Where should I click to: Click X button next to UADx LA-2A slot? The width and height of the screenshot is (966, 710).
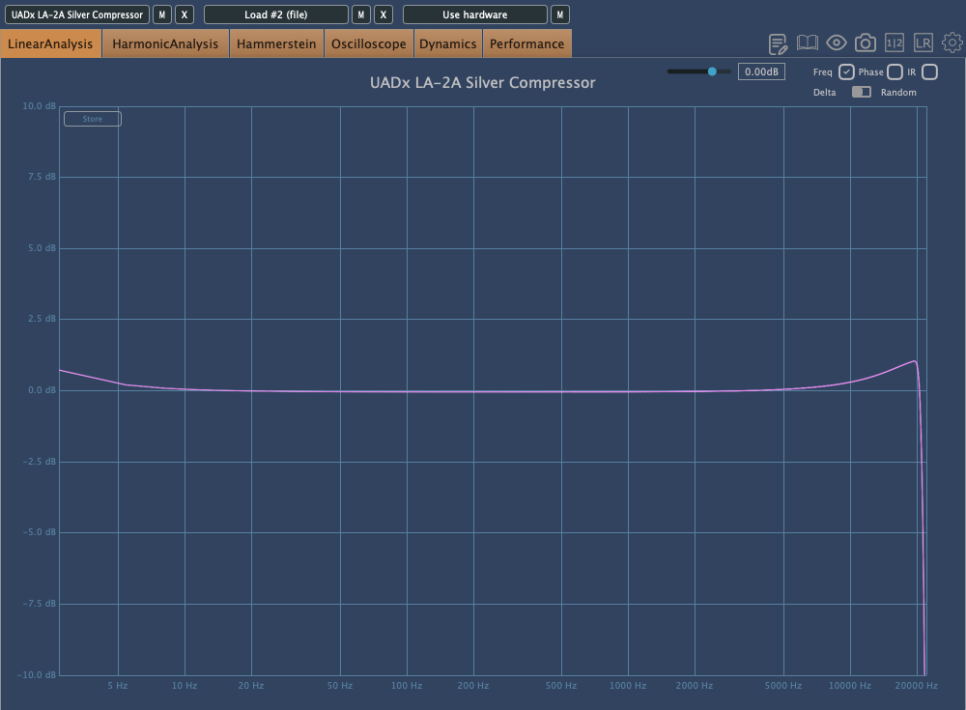click(184, 15)
